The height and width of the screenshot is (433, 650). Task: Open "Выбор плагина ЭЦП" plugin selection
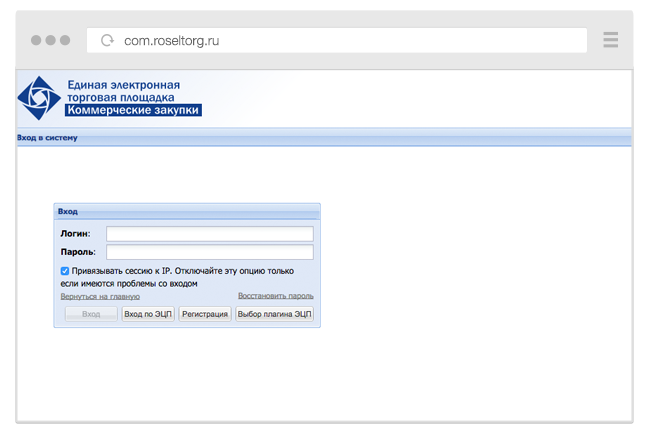click(274, 314)
